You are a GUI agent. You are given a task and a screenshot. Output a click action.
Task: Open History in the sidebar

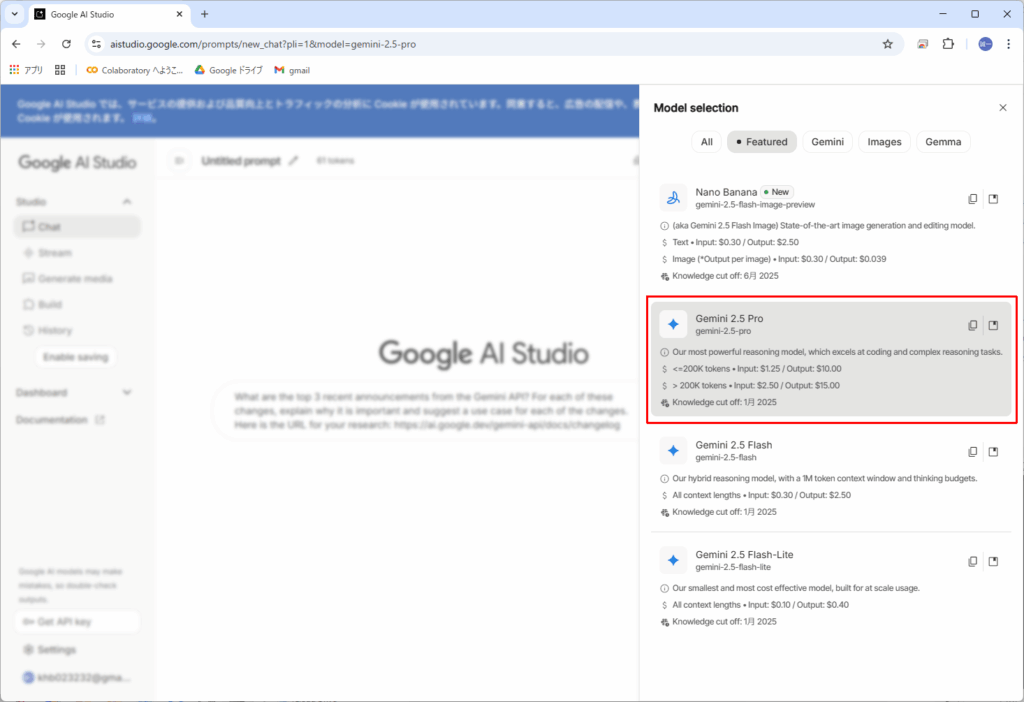point(76,330)
